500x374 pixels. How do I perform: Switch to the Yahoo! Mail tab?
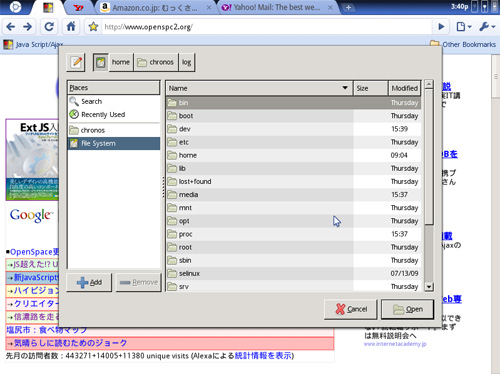277,7
